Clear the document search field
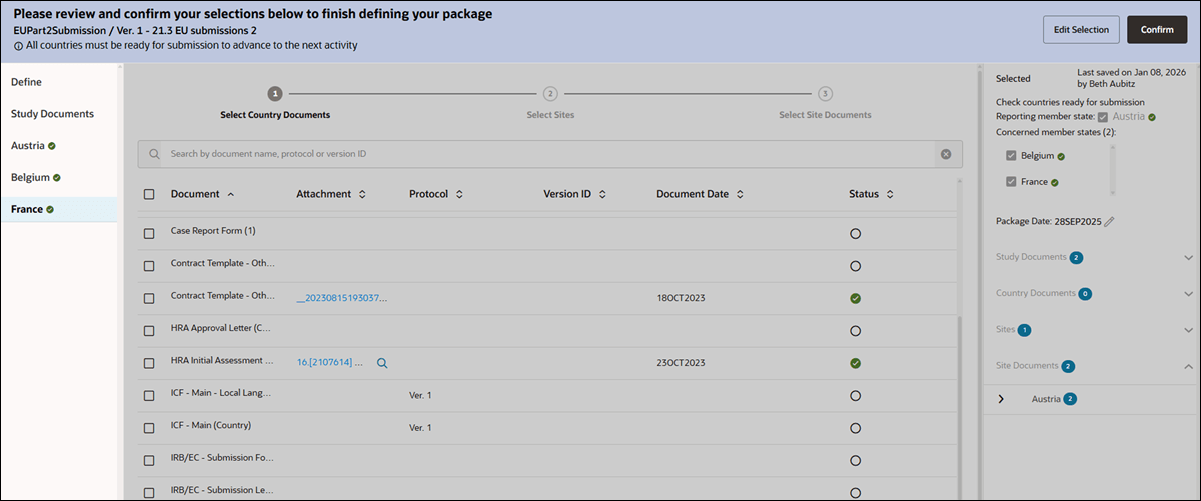The height and width of the screenshot is (501, 1201). click(x=945, y=154)
